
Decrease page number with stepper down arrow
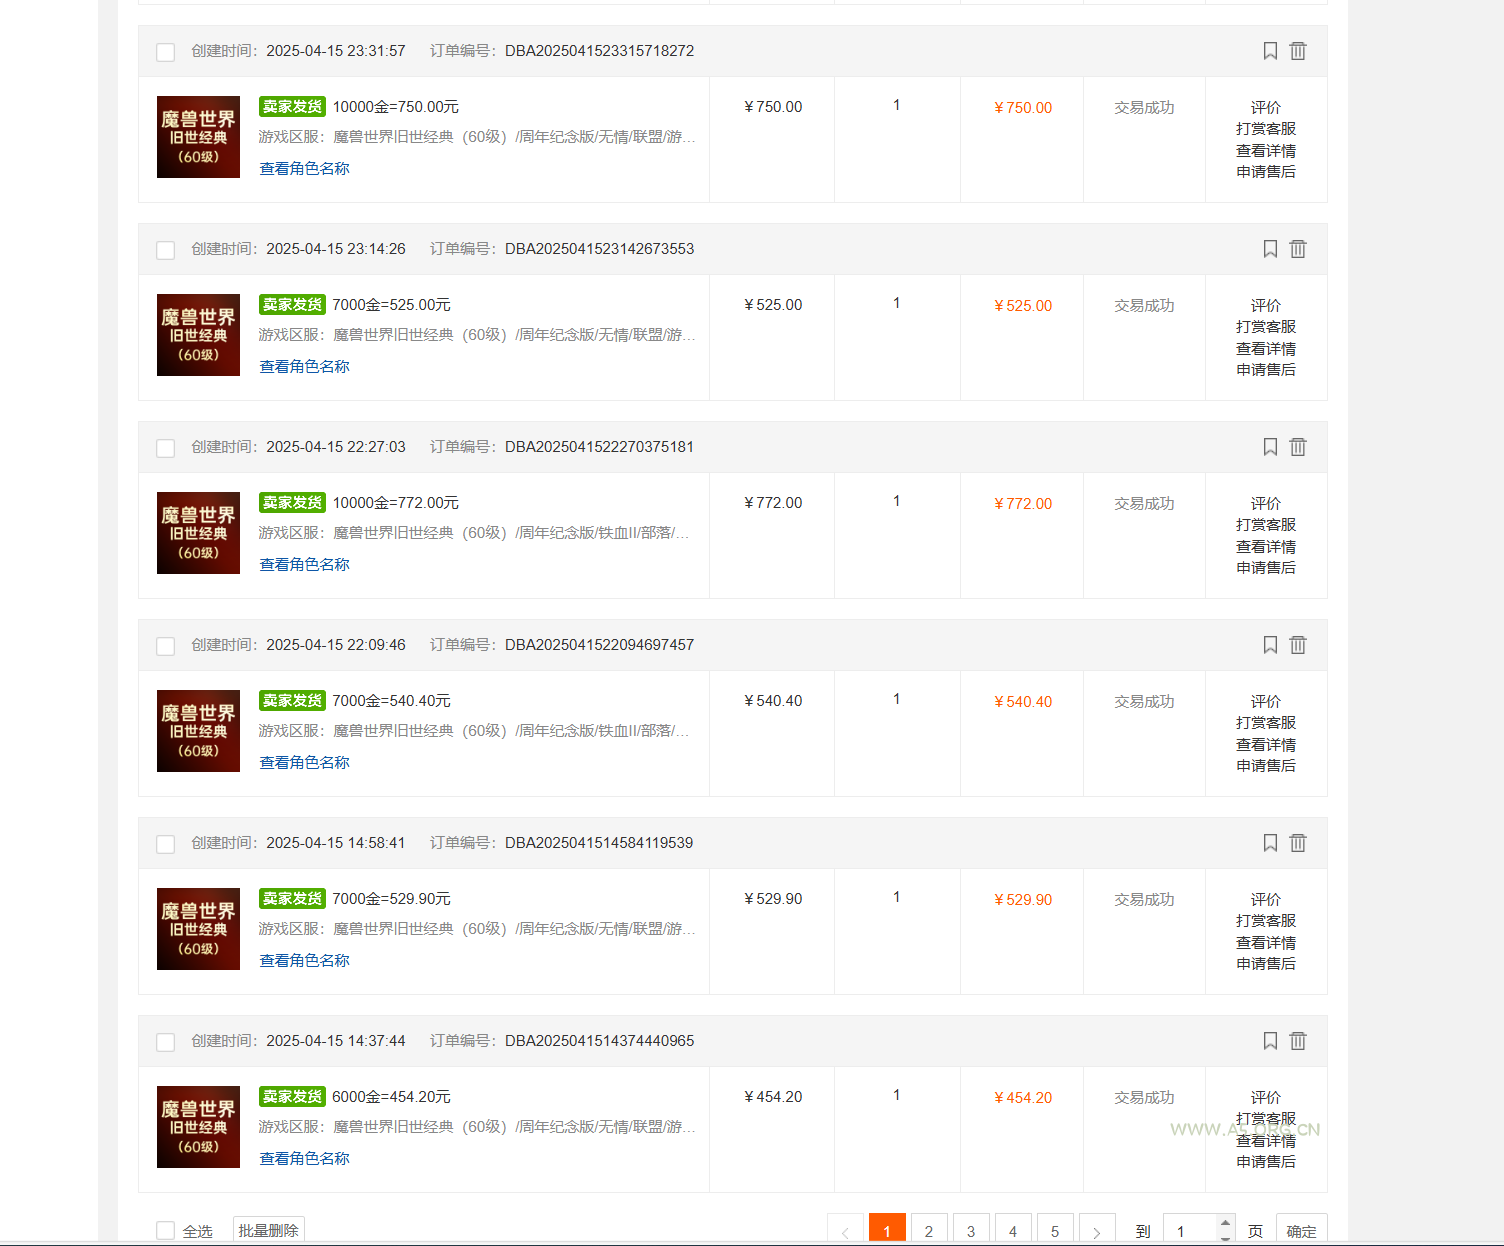[1225, 1238]
